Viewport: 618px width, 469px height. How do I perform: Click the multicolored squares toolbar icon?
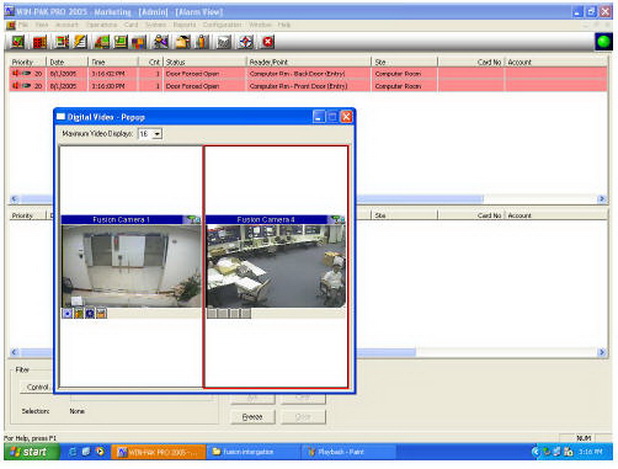tap(139, 42)
